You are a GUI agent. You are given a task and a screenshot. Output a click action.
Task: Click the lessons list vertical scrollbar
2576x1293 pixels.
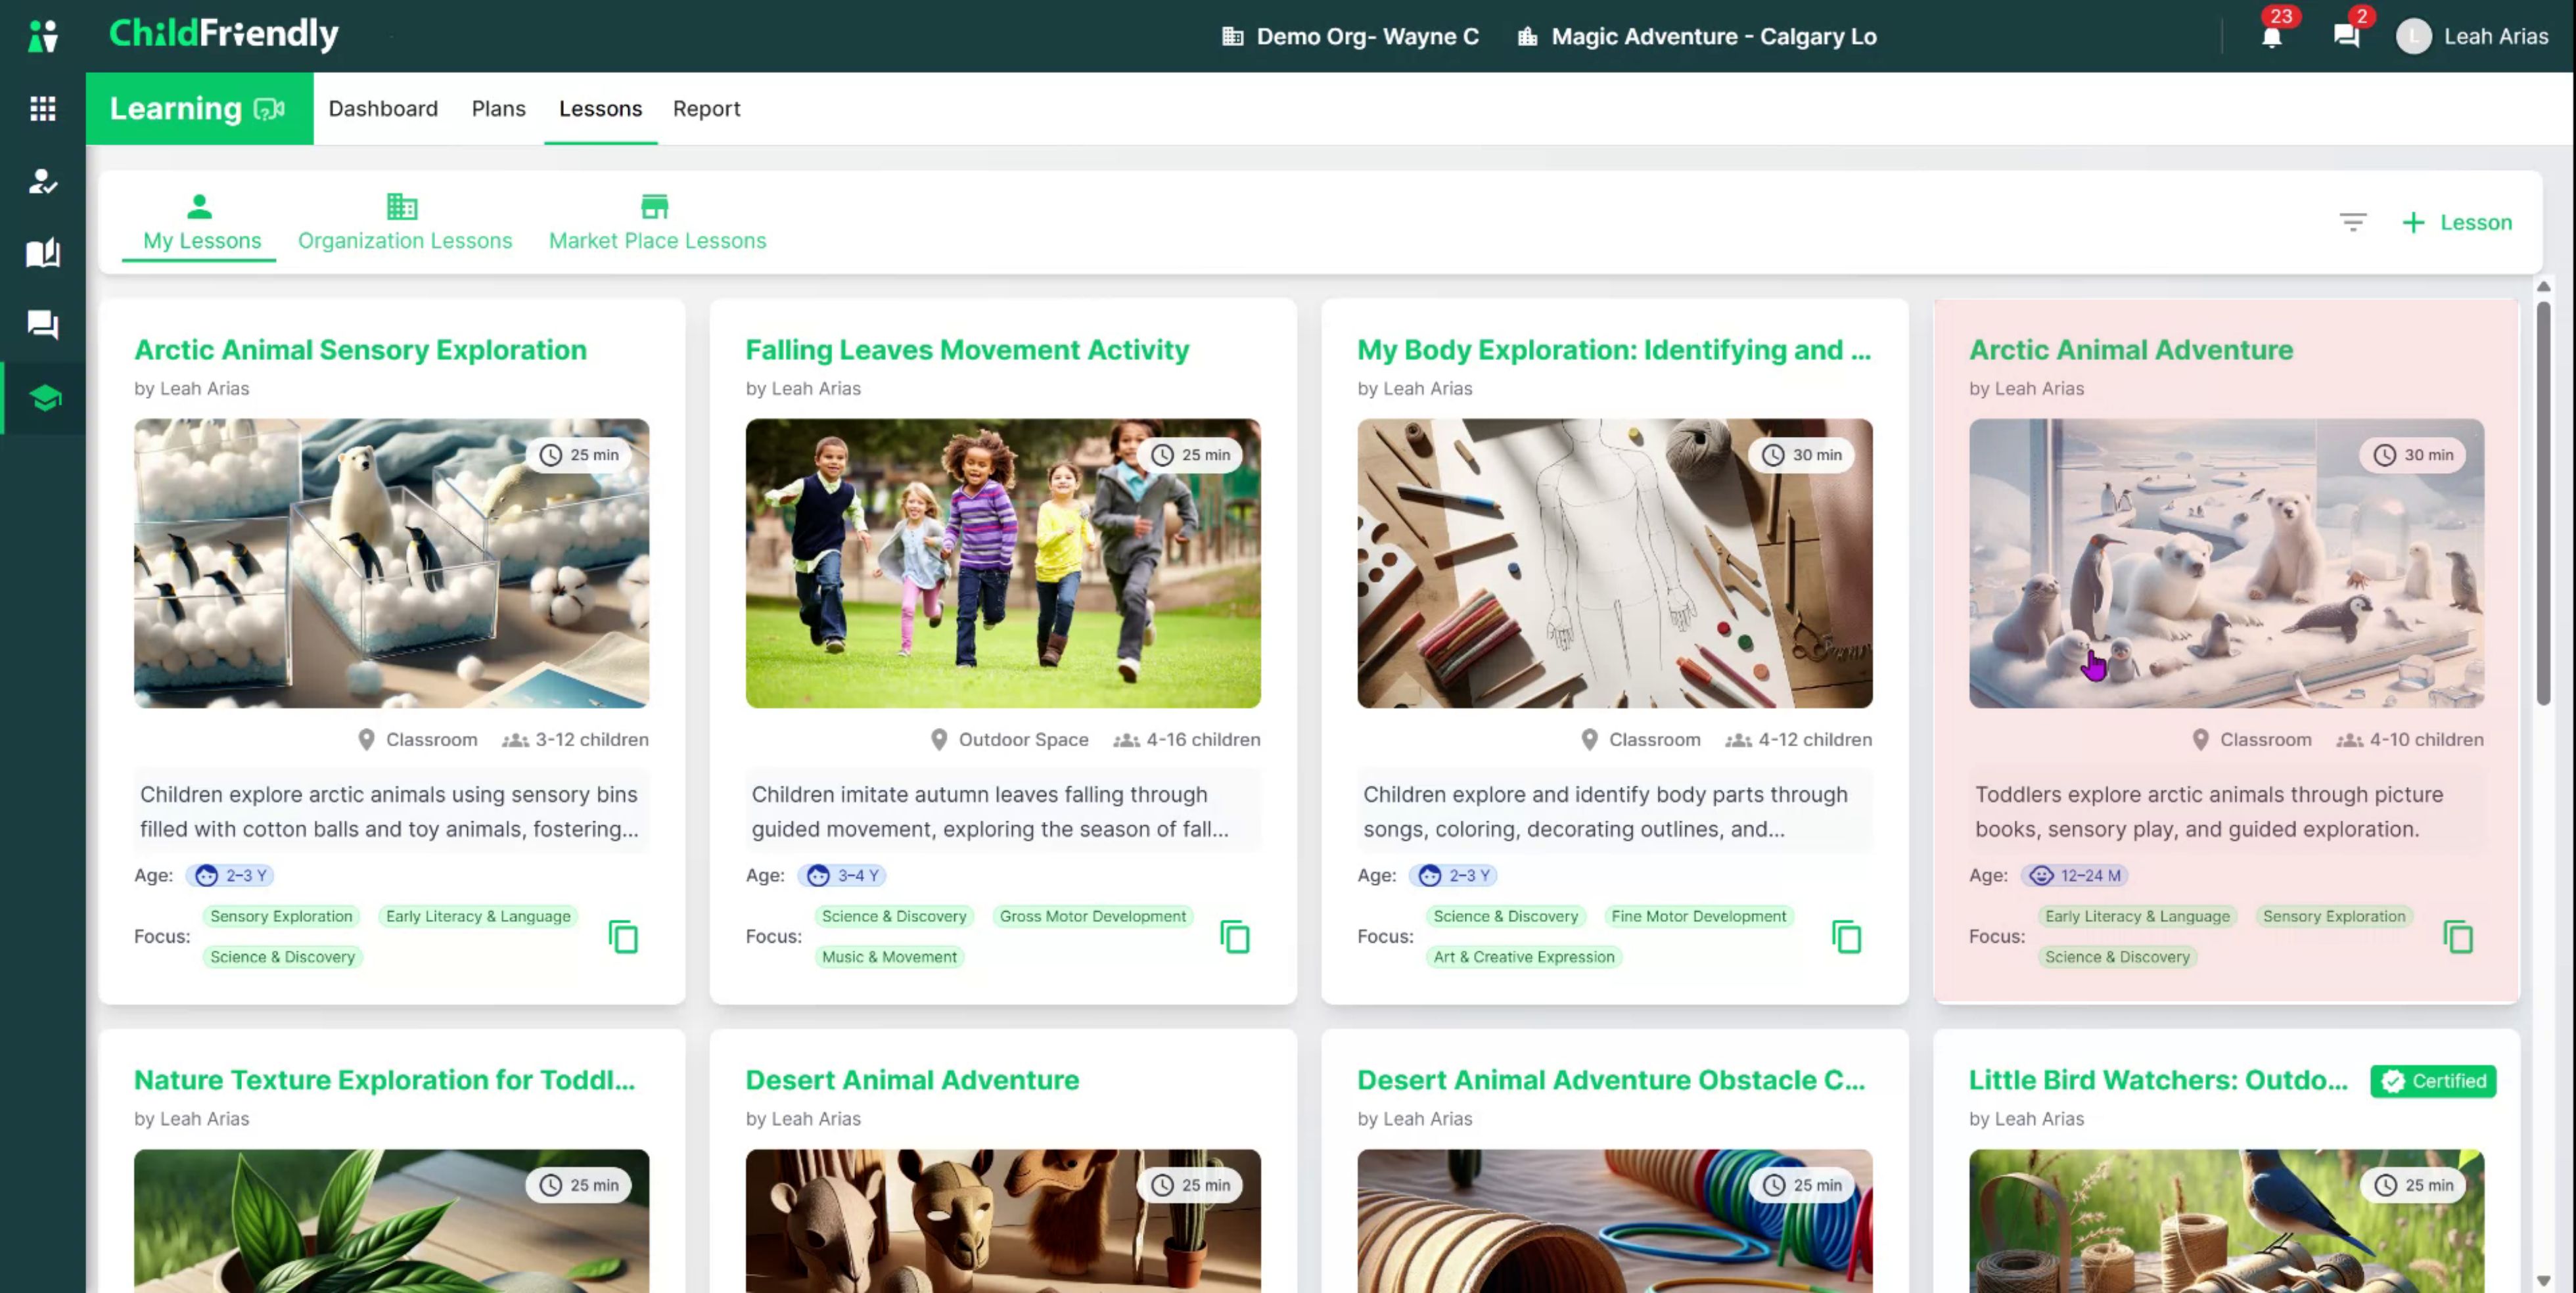(2543, 503)
